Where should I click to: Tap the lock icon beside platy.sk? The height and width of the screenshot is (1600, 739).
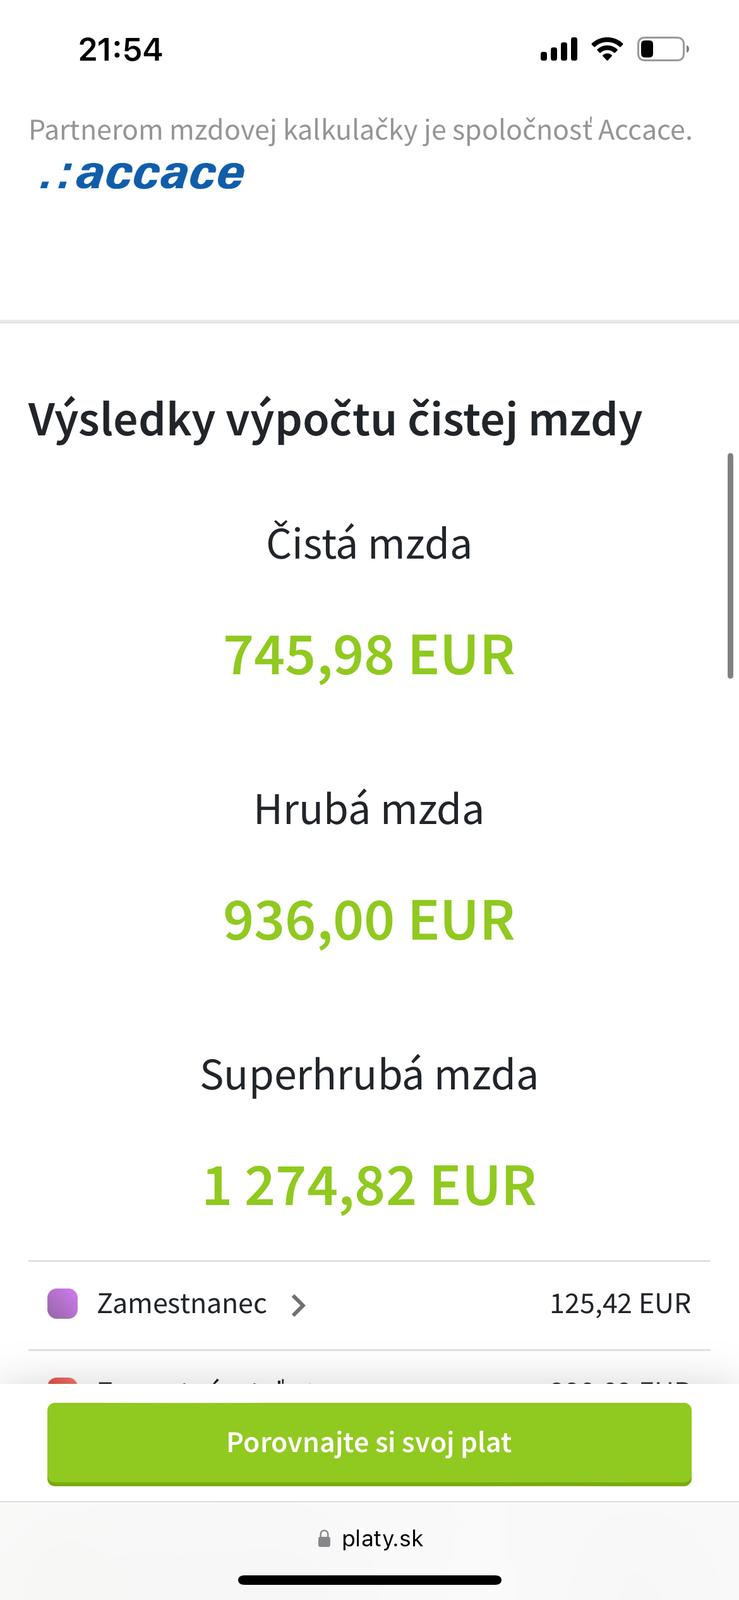(x=324, y=1539)
